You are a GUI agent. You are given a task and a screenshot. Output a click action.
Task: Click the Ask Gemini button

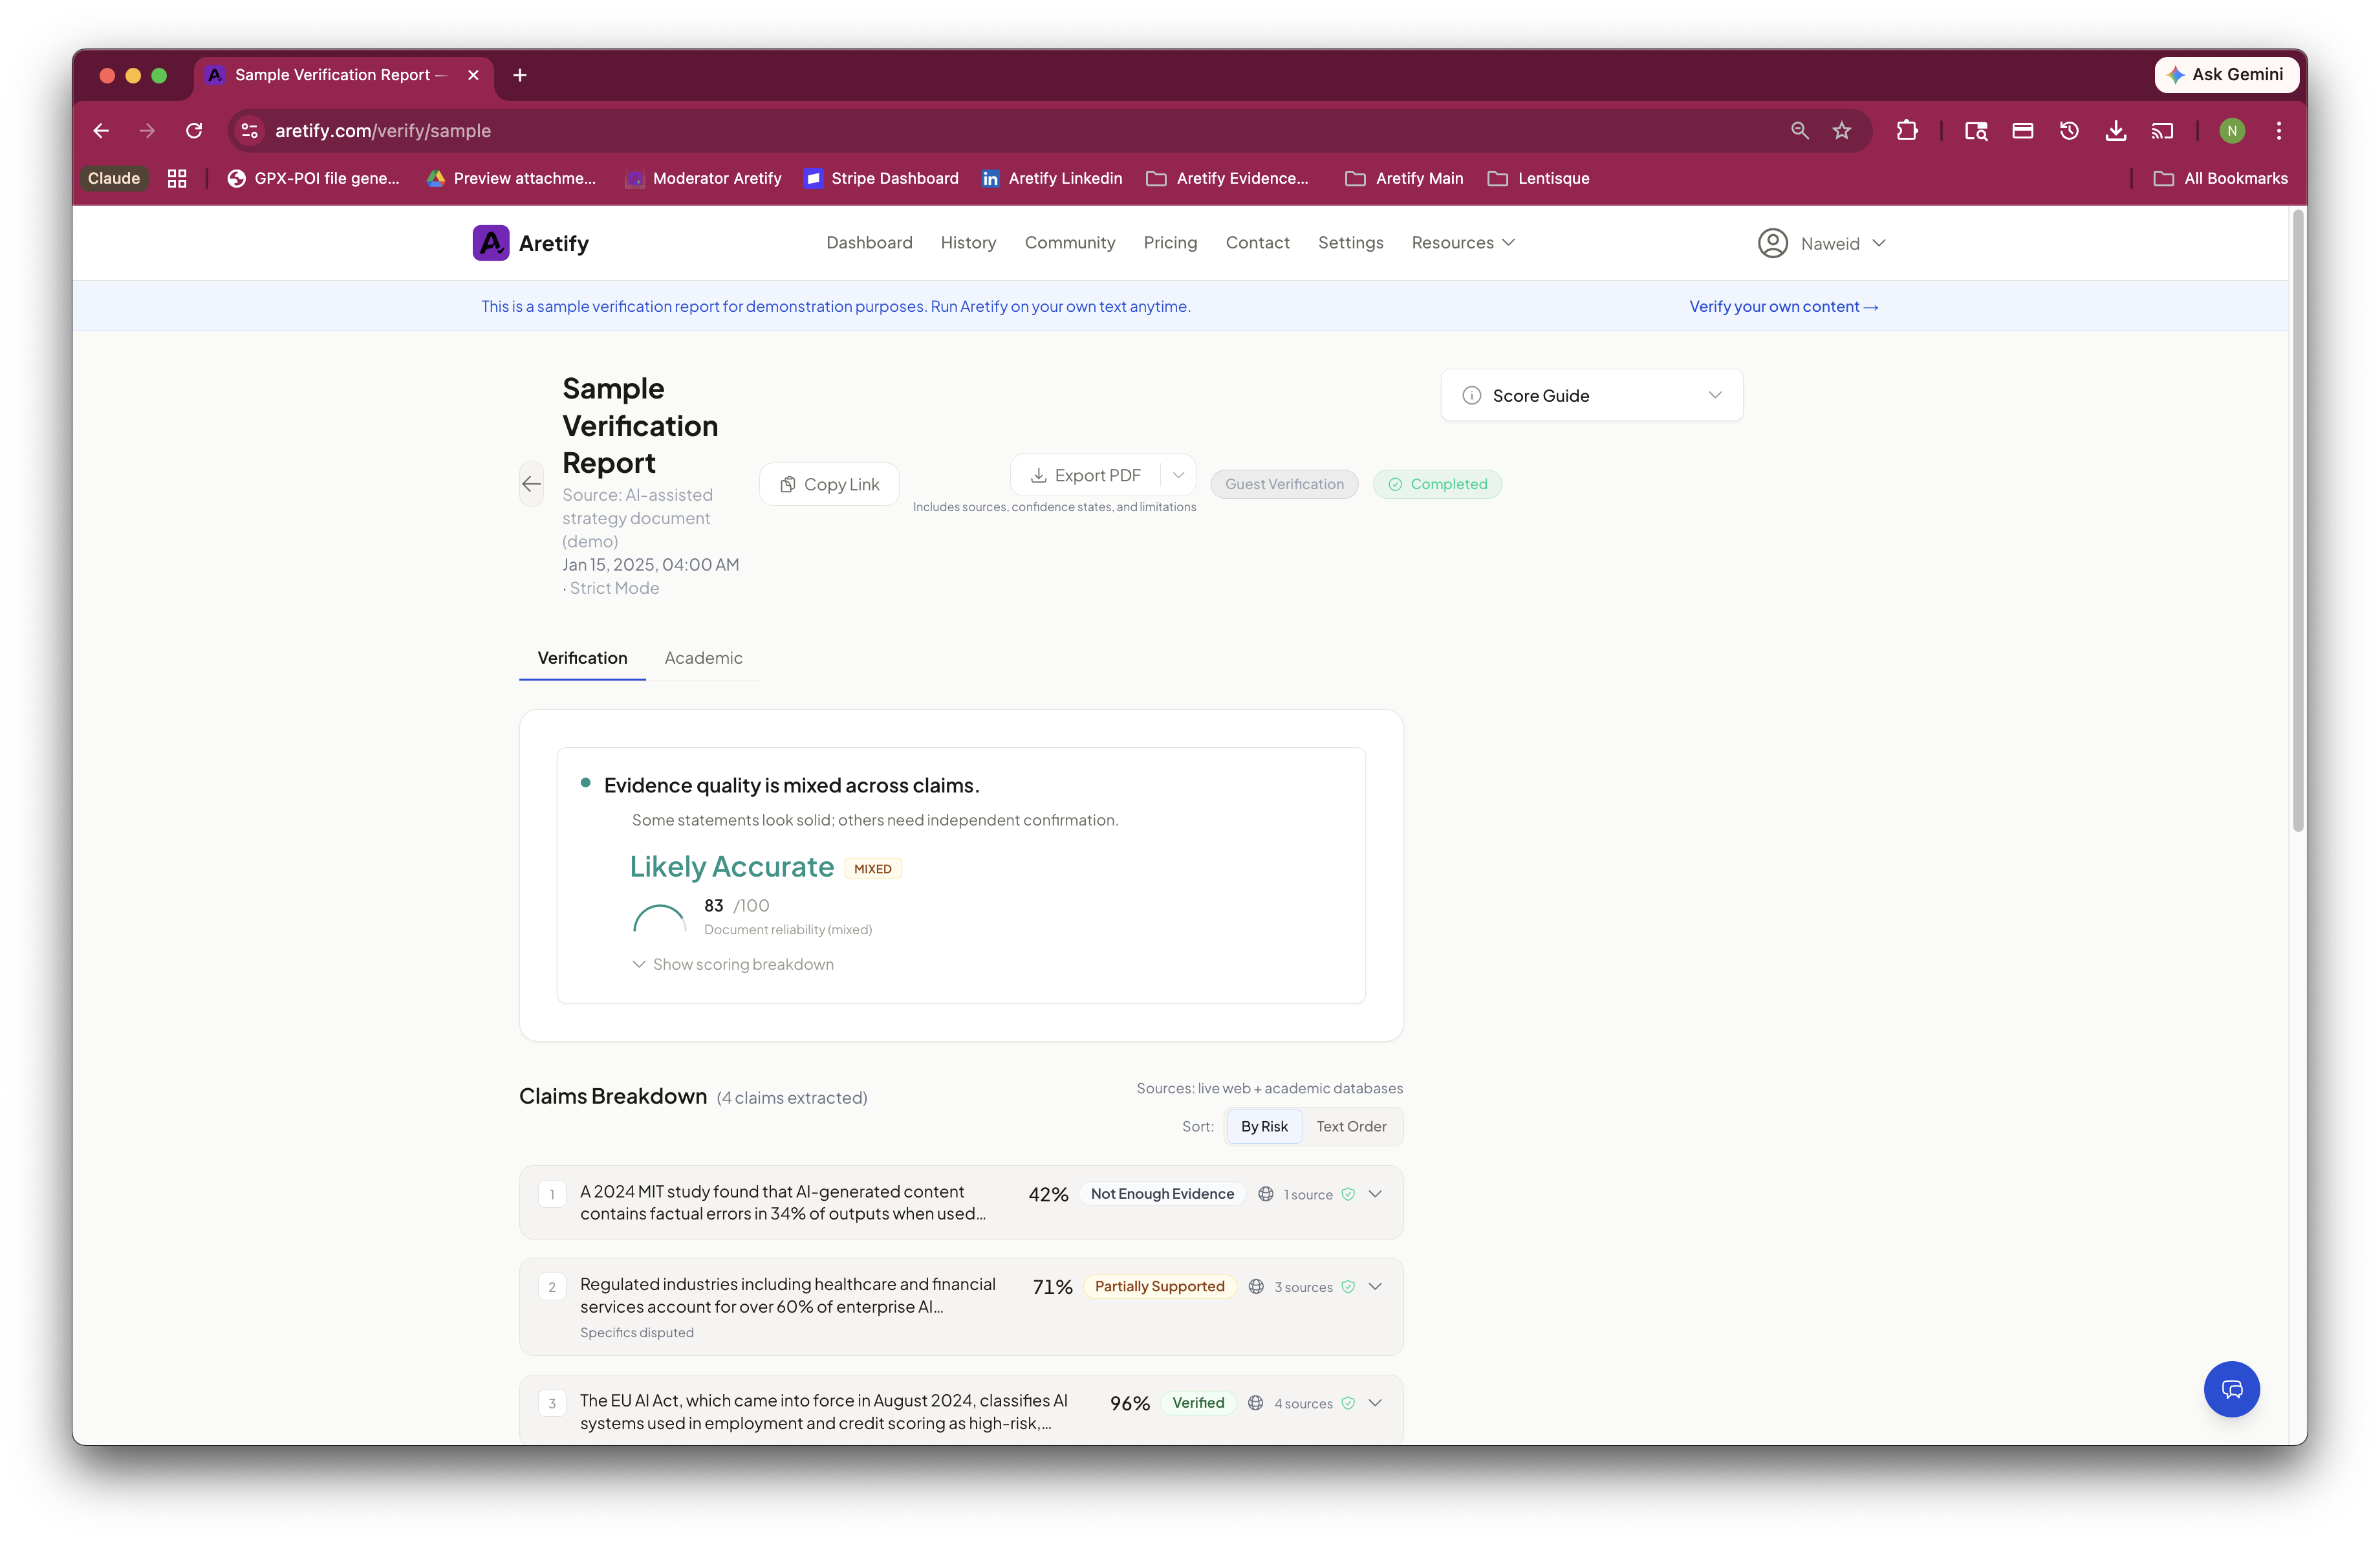coord(2226,75)
